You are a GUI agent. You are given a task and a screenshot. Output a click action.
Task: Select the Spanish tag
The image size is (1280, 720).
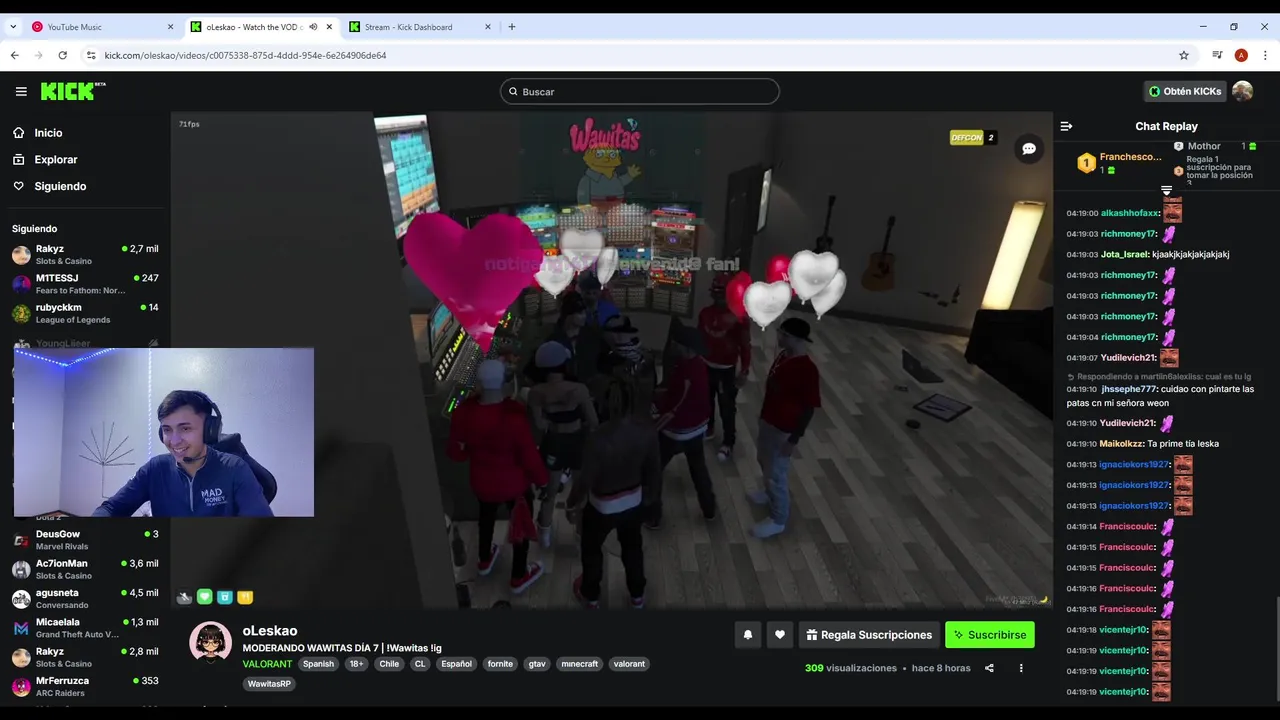tap(318, 664)
